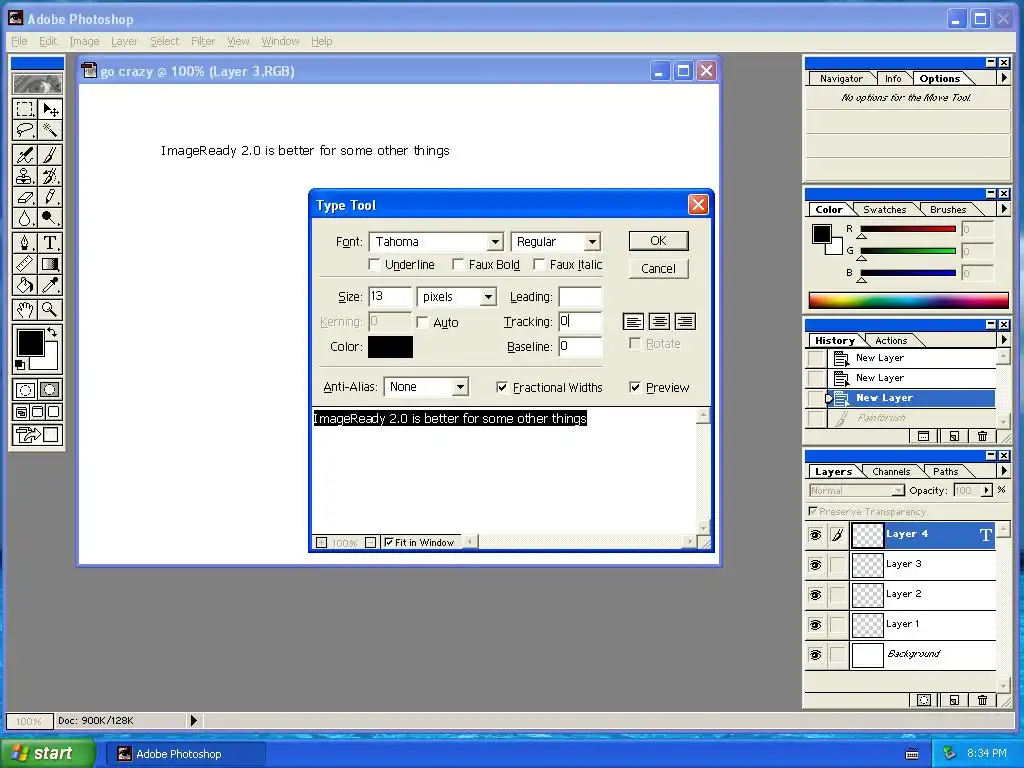Select the Type tool in toolbox

pos(50,243)
